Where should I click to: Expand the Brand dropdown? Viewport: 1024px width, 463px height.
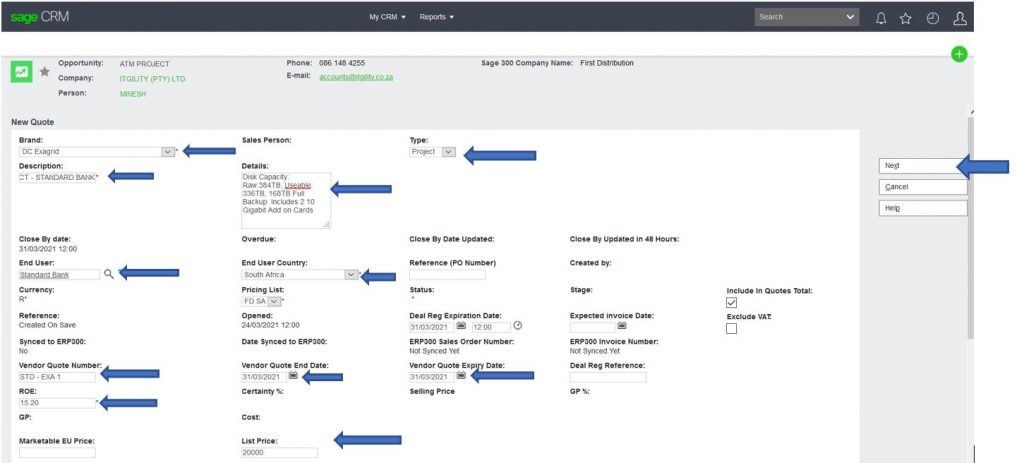(x=167, y=152)
